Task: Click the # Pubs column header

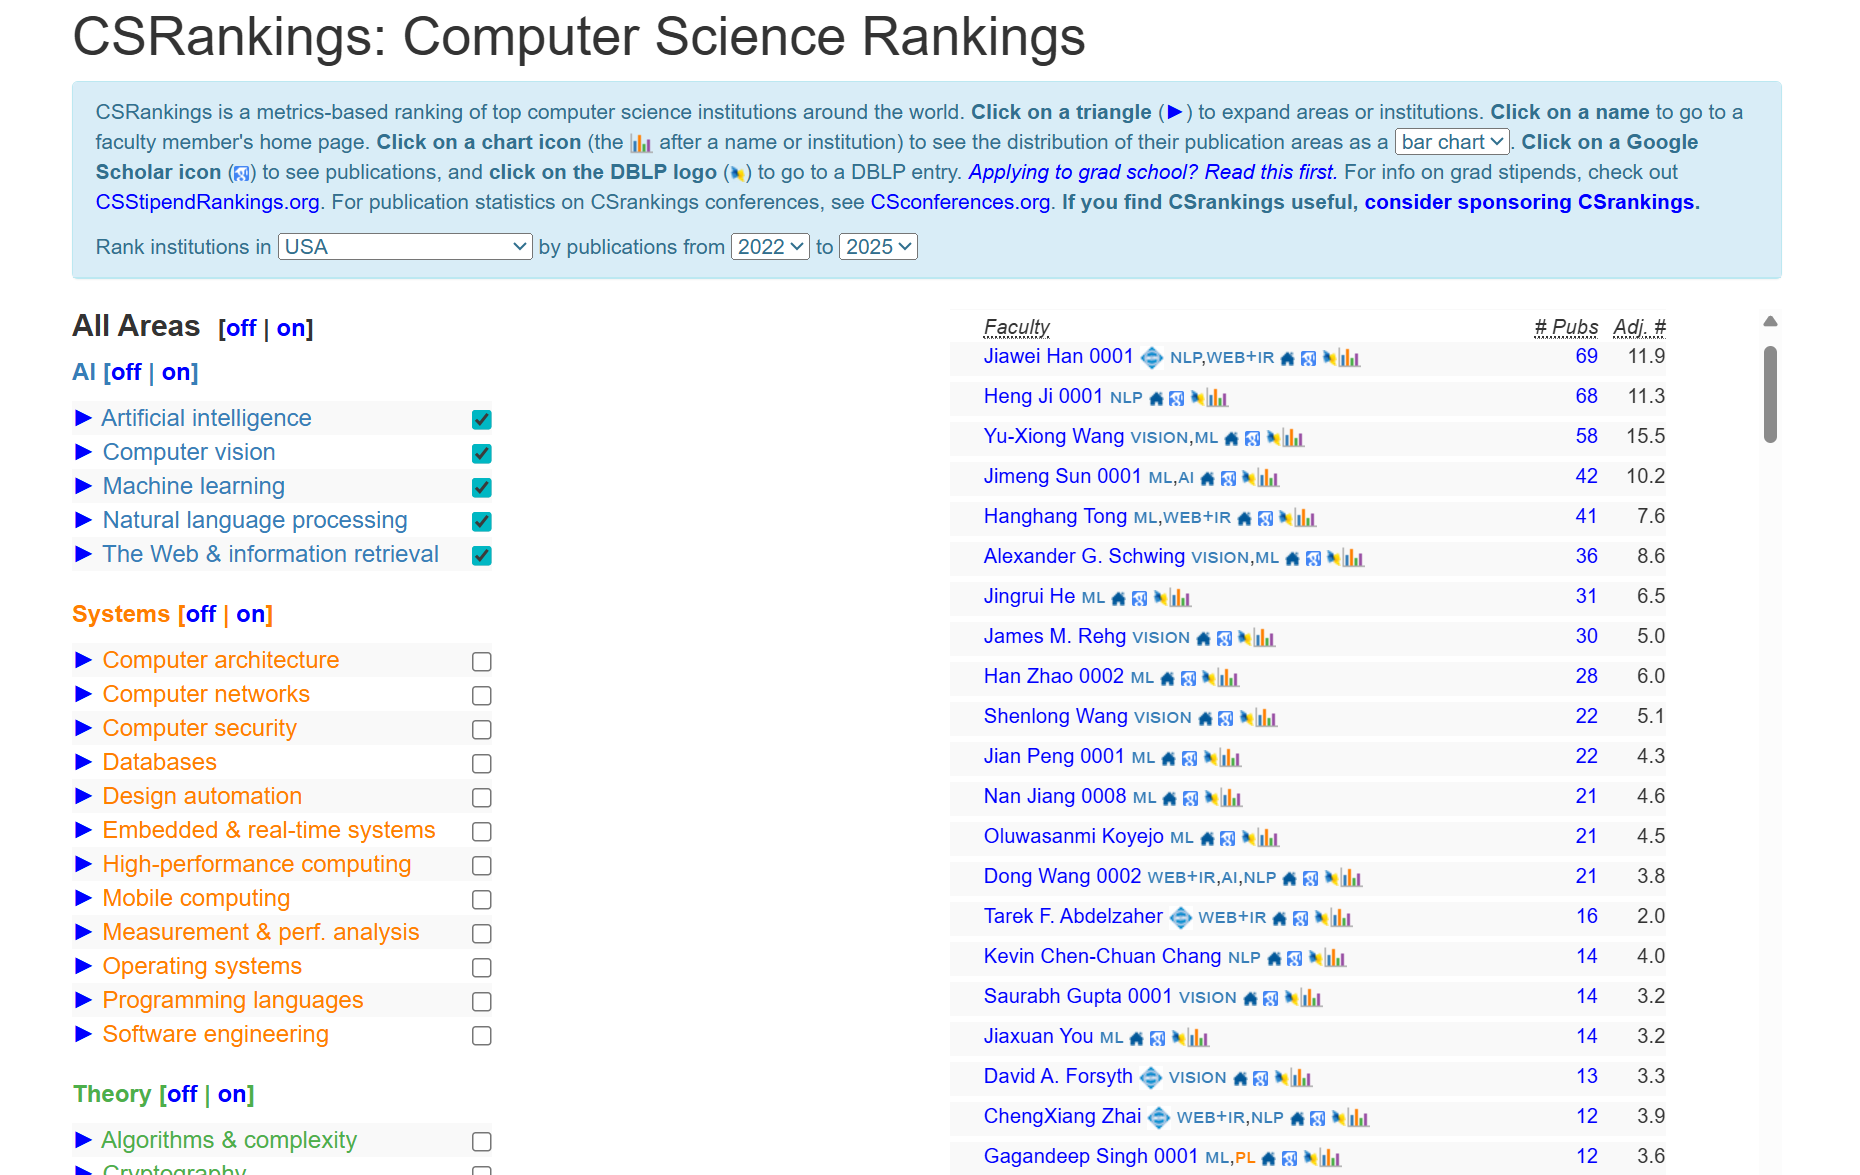Action: (1566, 327)
